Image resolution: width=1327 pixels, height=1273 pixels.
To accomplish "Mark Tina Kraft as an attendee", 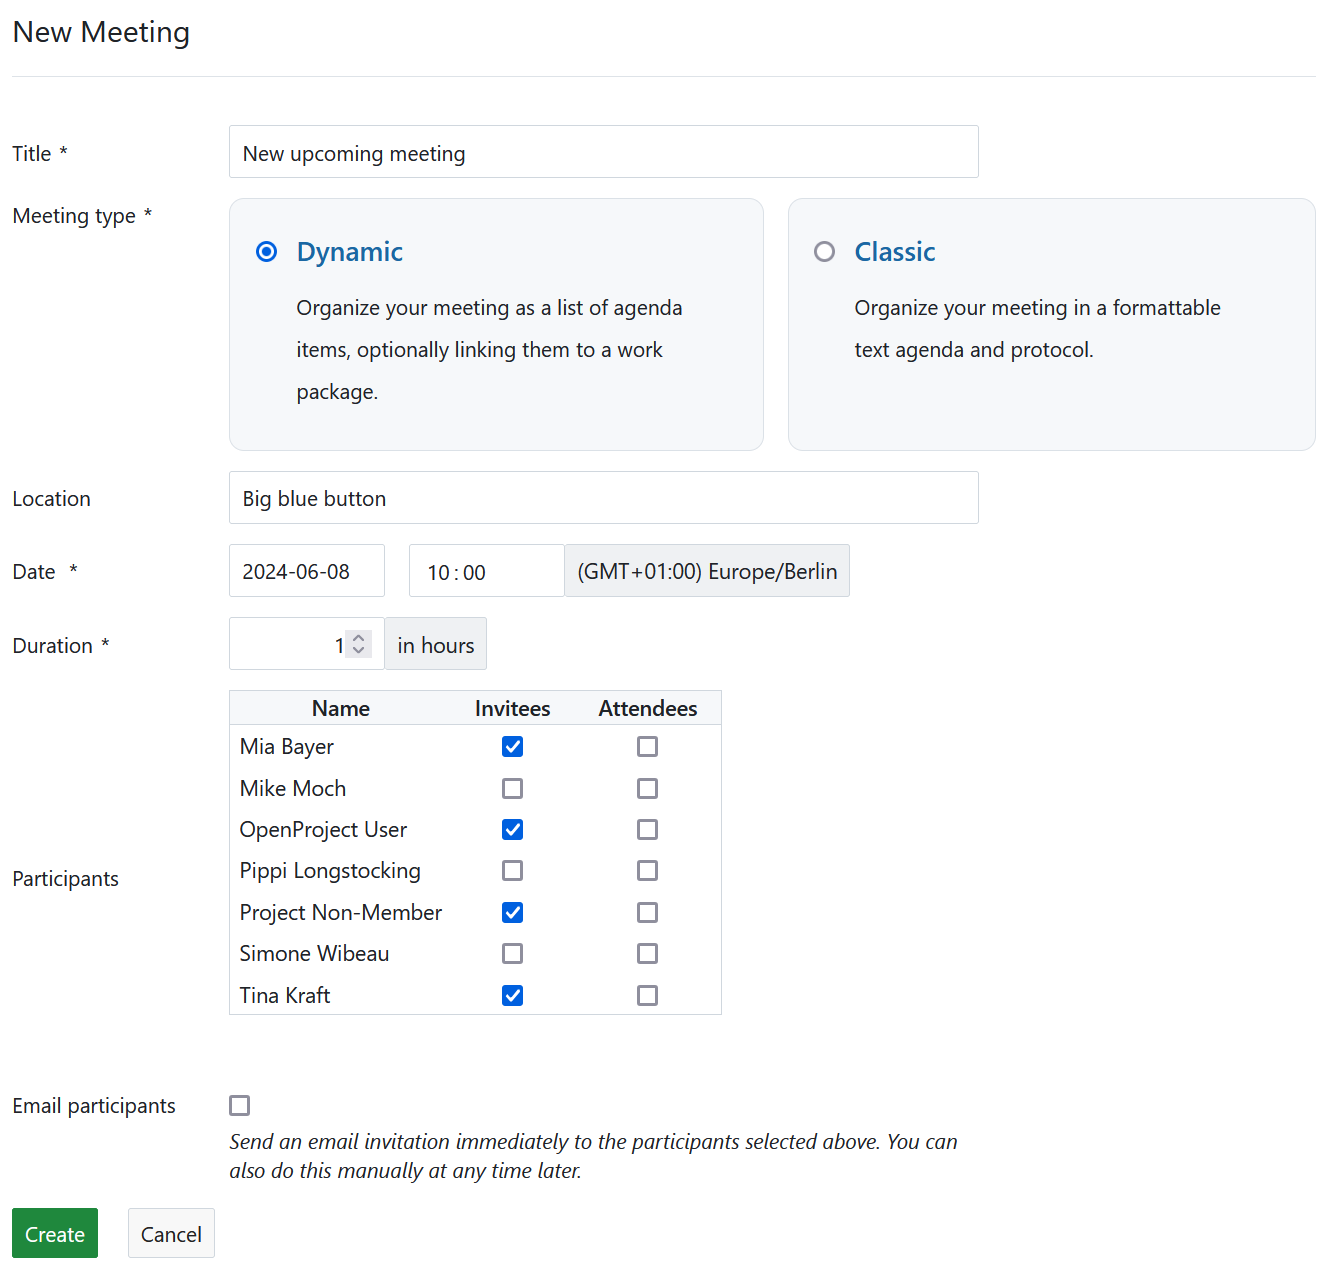I will [647, 996].
